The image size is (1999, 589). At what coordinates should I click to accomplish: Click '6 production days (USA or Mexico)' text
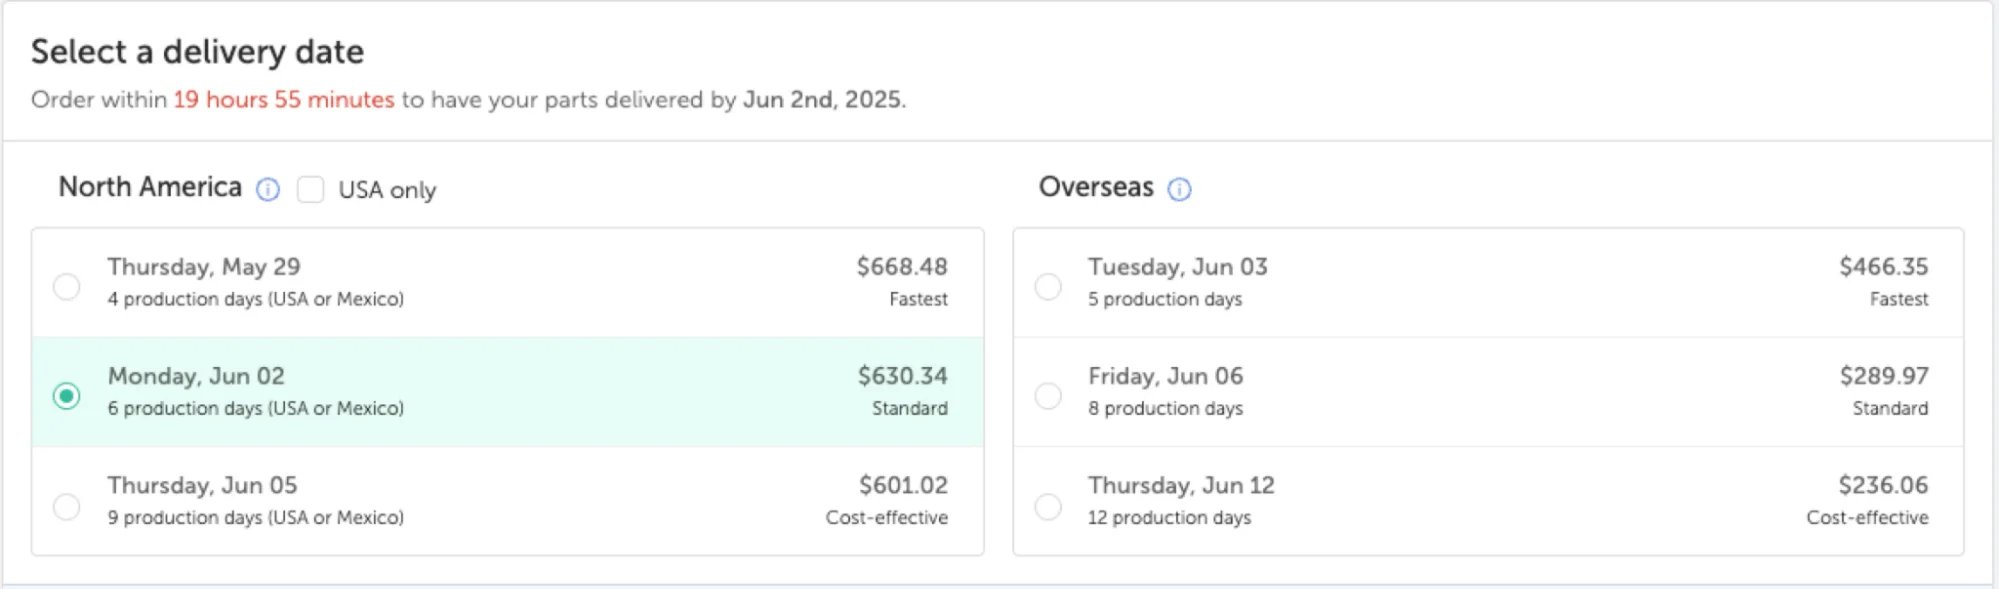(x=256, y=408)
